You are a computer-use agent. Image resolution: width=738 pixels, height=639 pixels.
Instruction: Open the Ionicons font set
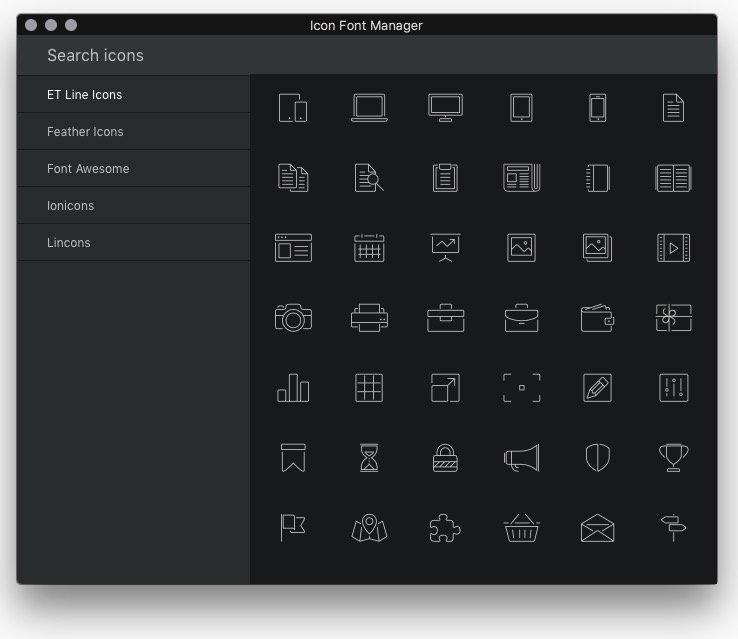tap(133, 206)
